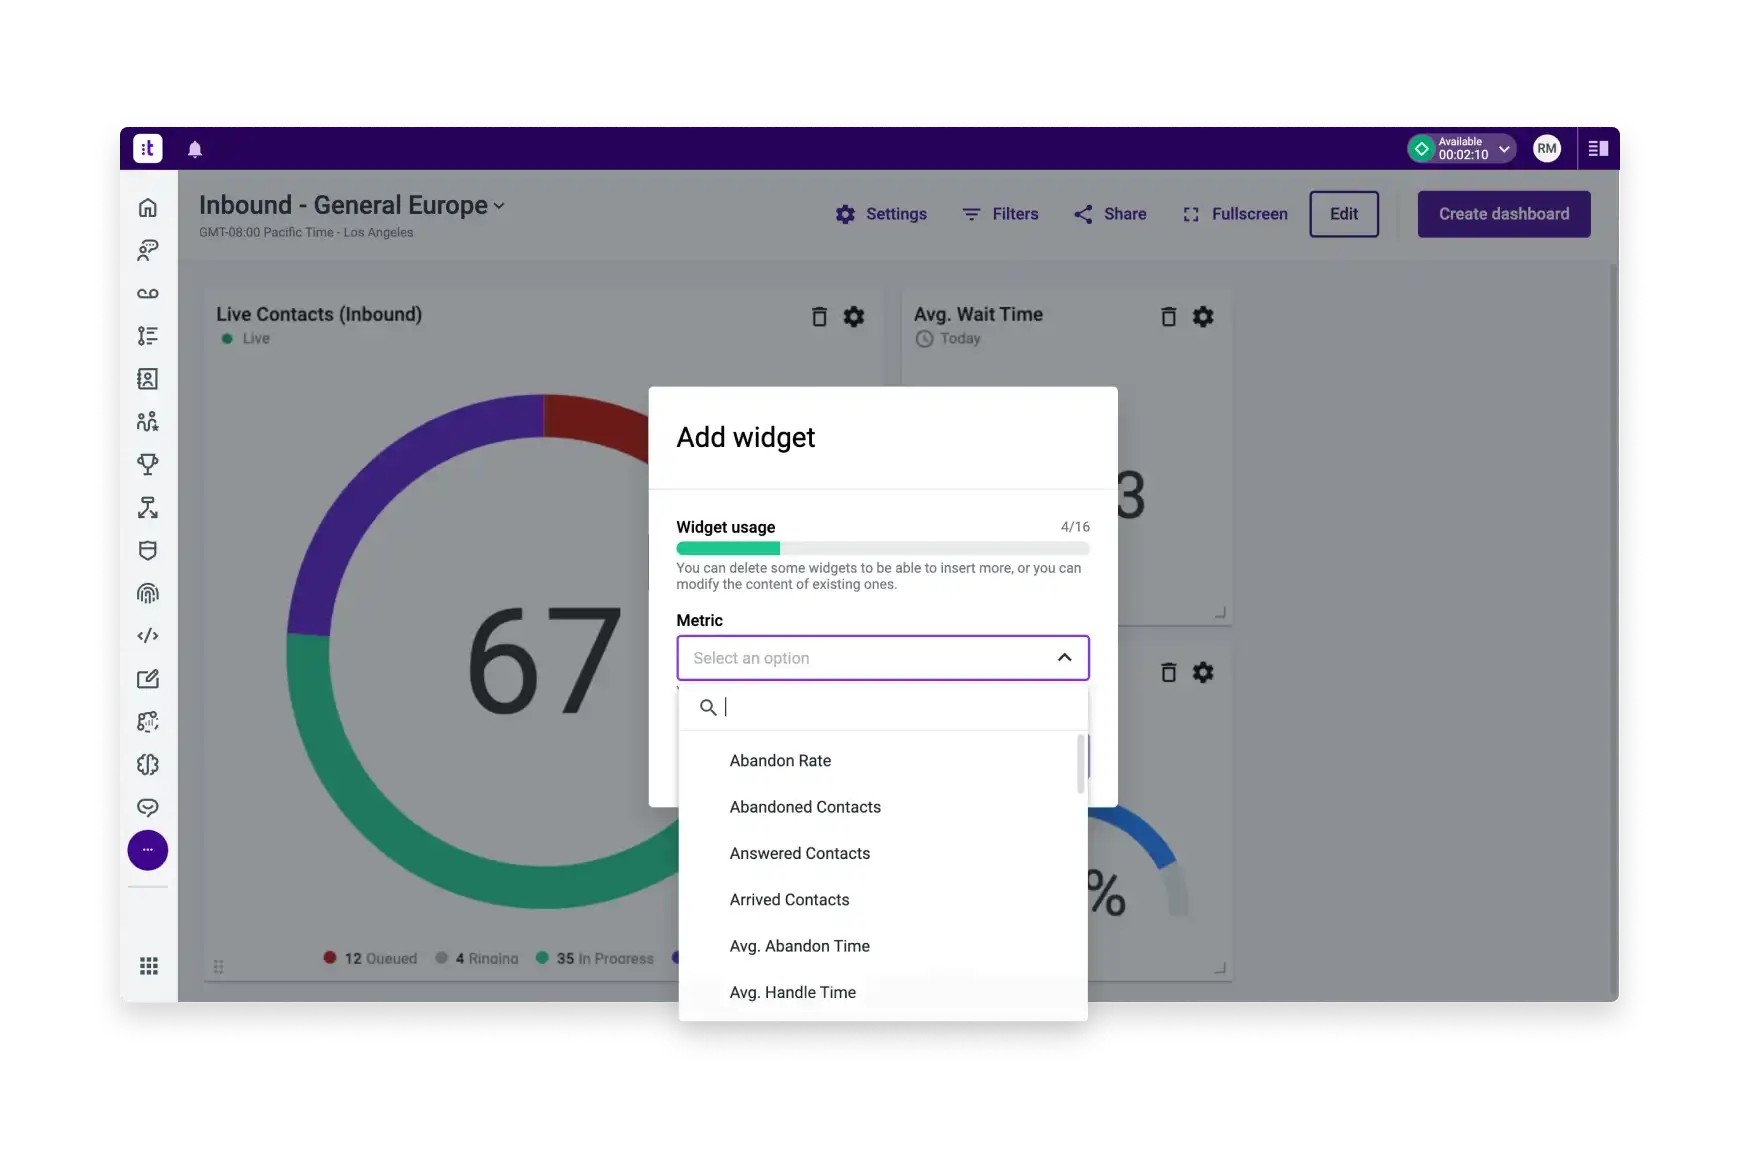Click the trophy icon in sidebar

(x=148, y=464)
